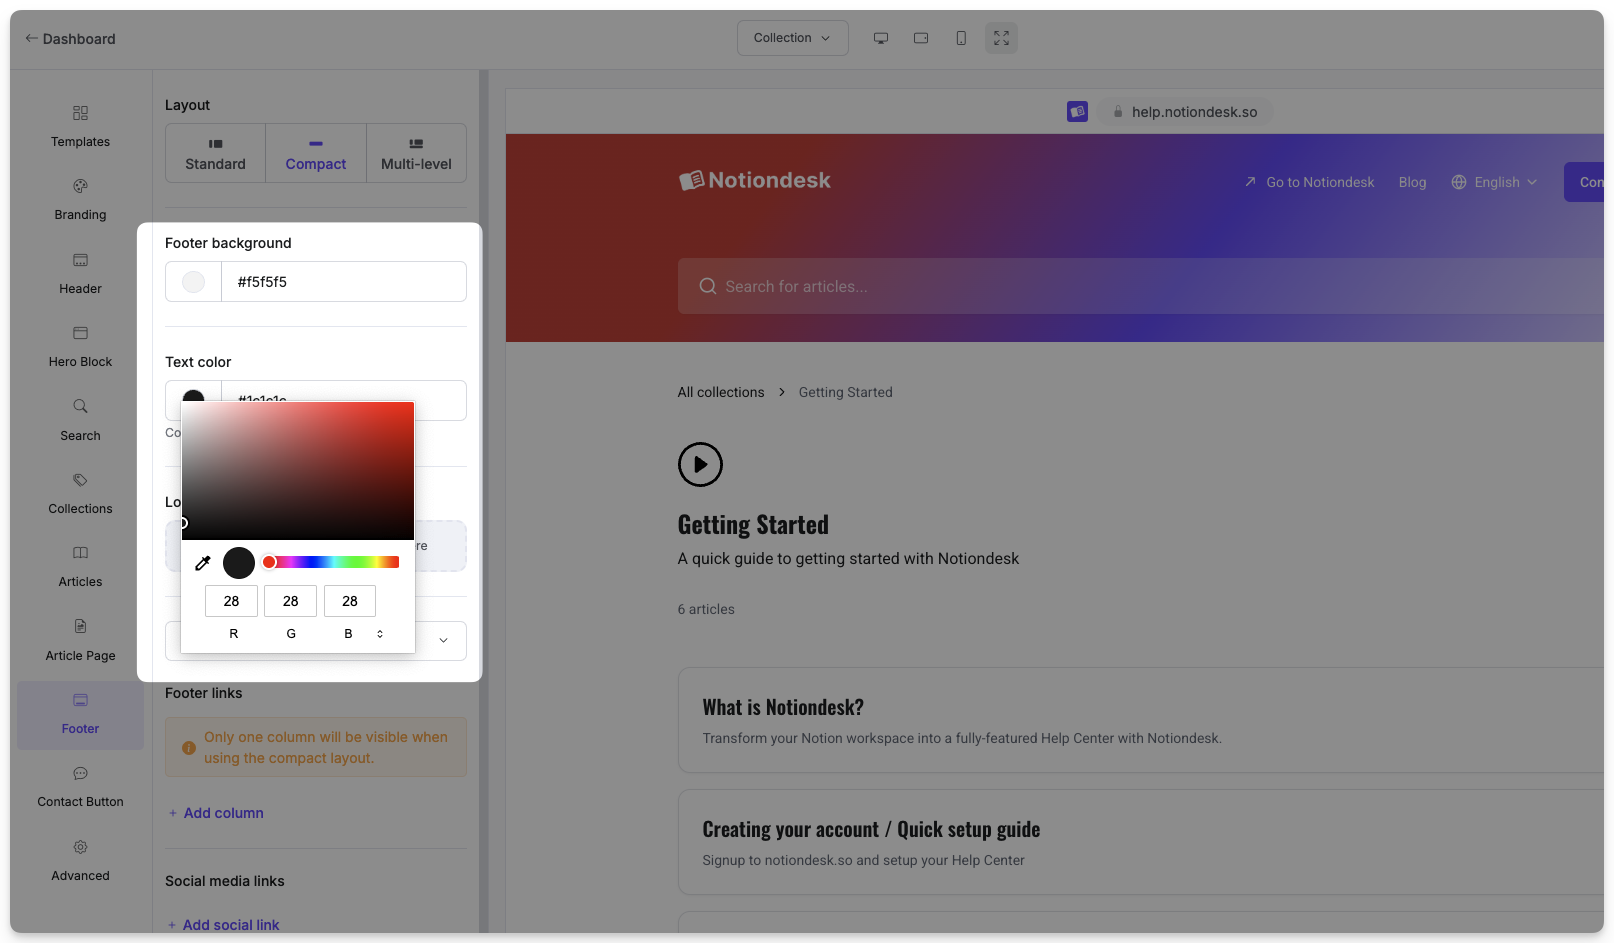Open the Advanced settings section
This screenshot has height=943, width=1614.
click(80, 860)
